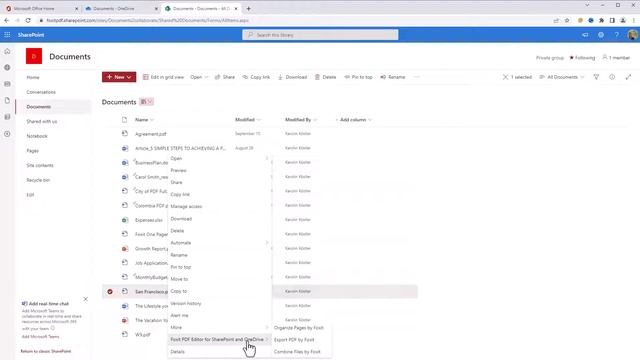Open the filter funnel icon

coord(596,77)
